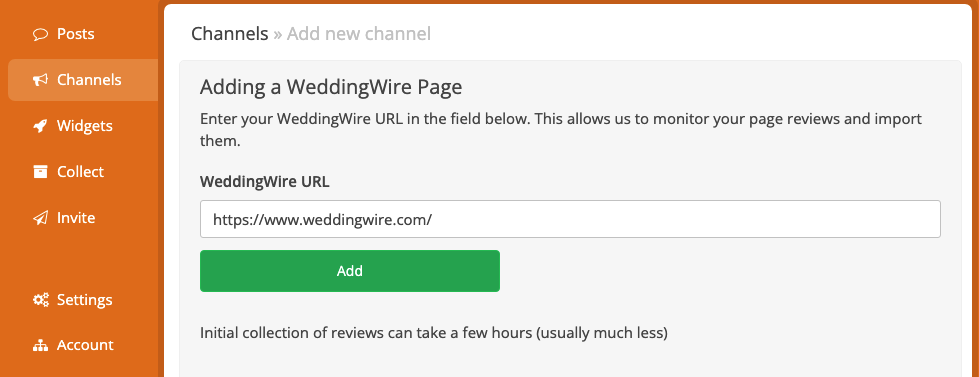Open Posts in the sidebar
The image size is (979, 377).
(76, 34)
